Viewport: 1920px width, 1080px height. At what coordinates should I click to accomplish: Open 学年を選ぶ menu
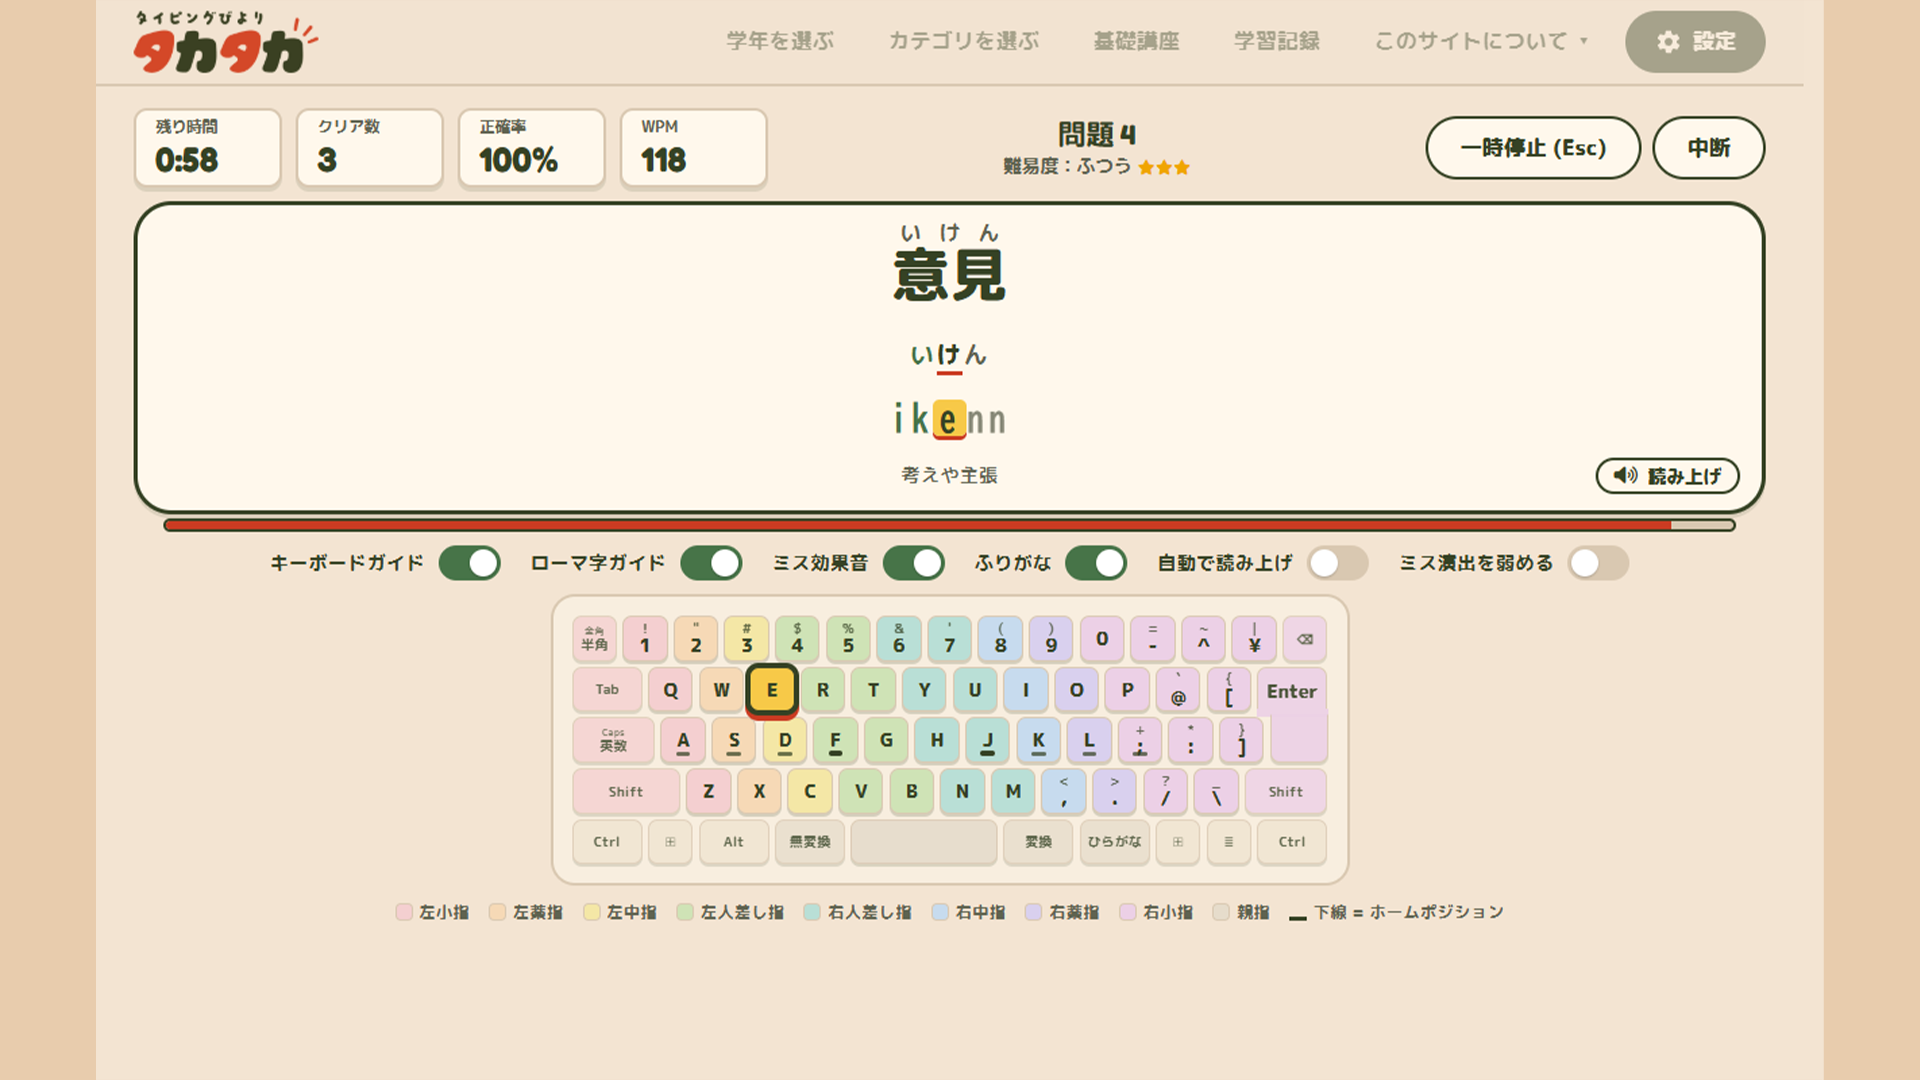(780, 41)
